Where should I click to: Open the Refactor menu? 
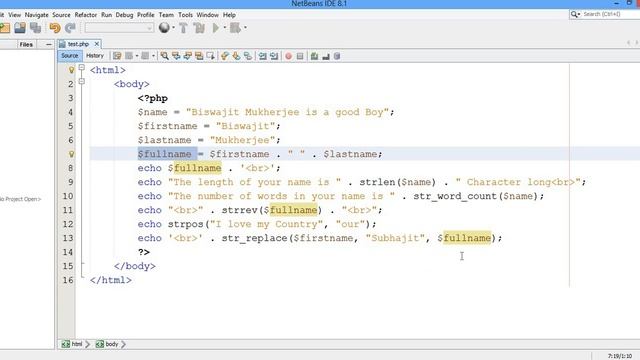(86, 15)
